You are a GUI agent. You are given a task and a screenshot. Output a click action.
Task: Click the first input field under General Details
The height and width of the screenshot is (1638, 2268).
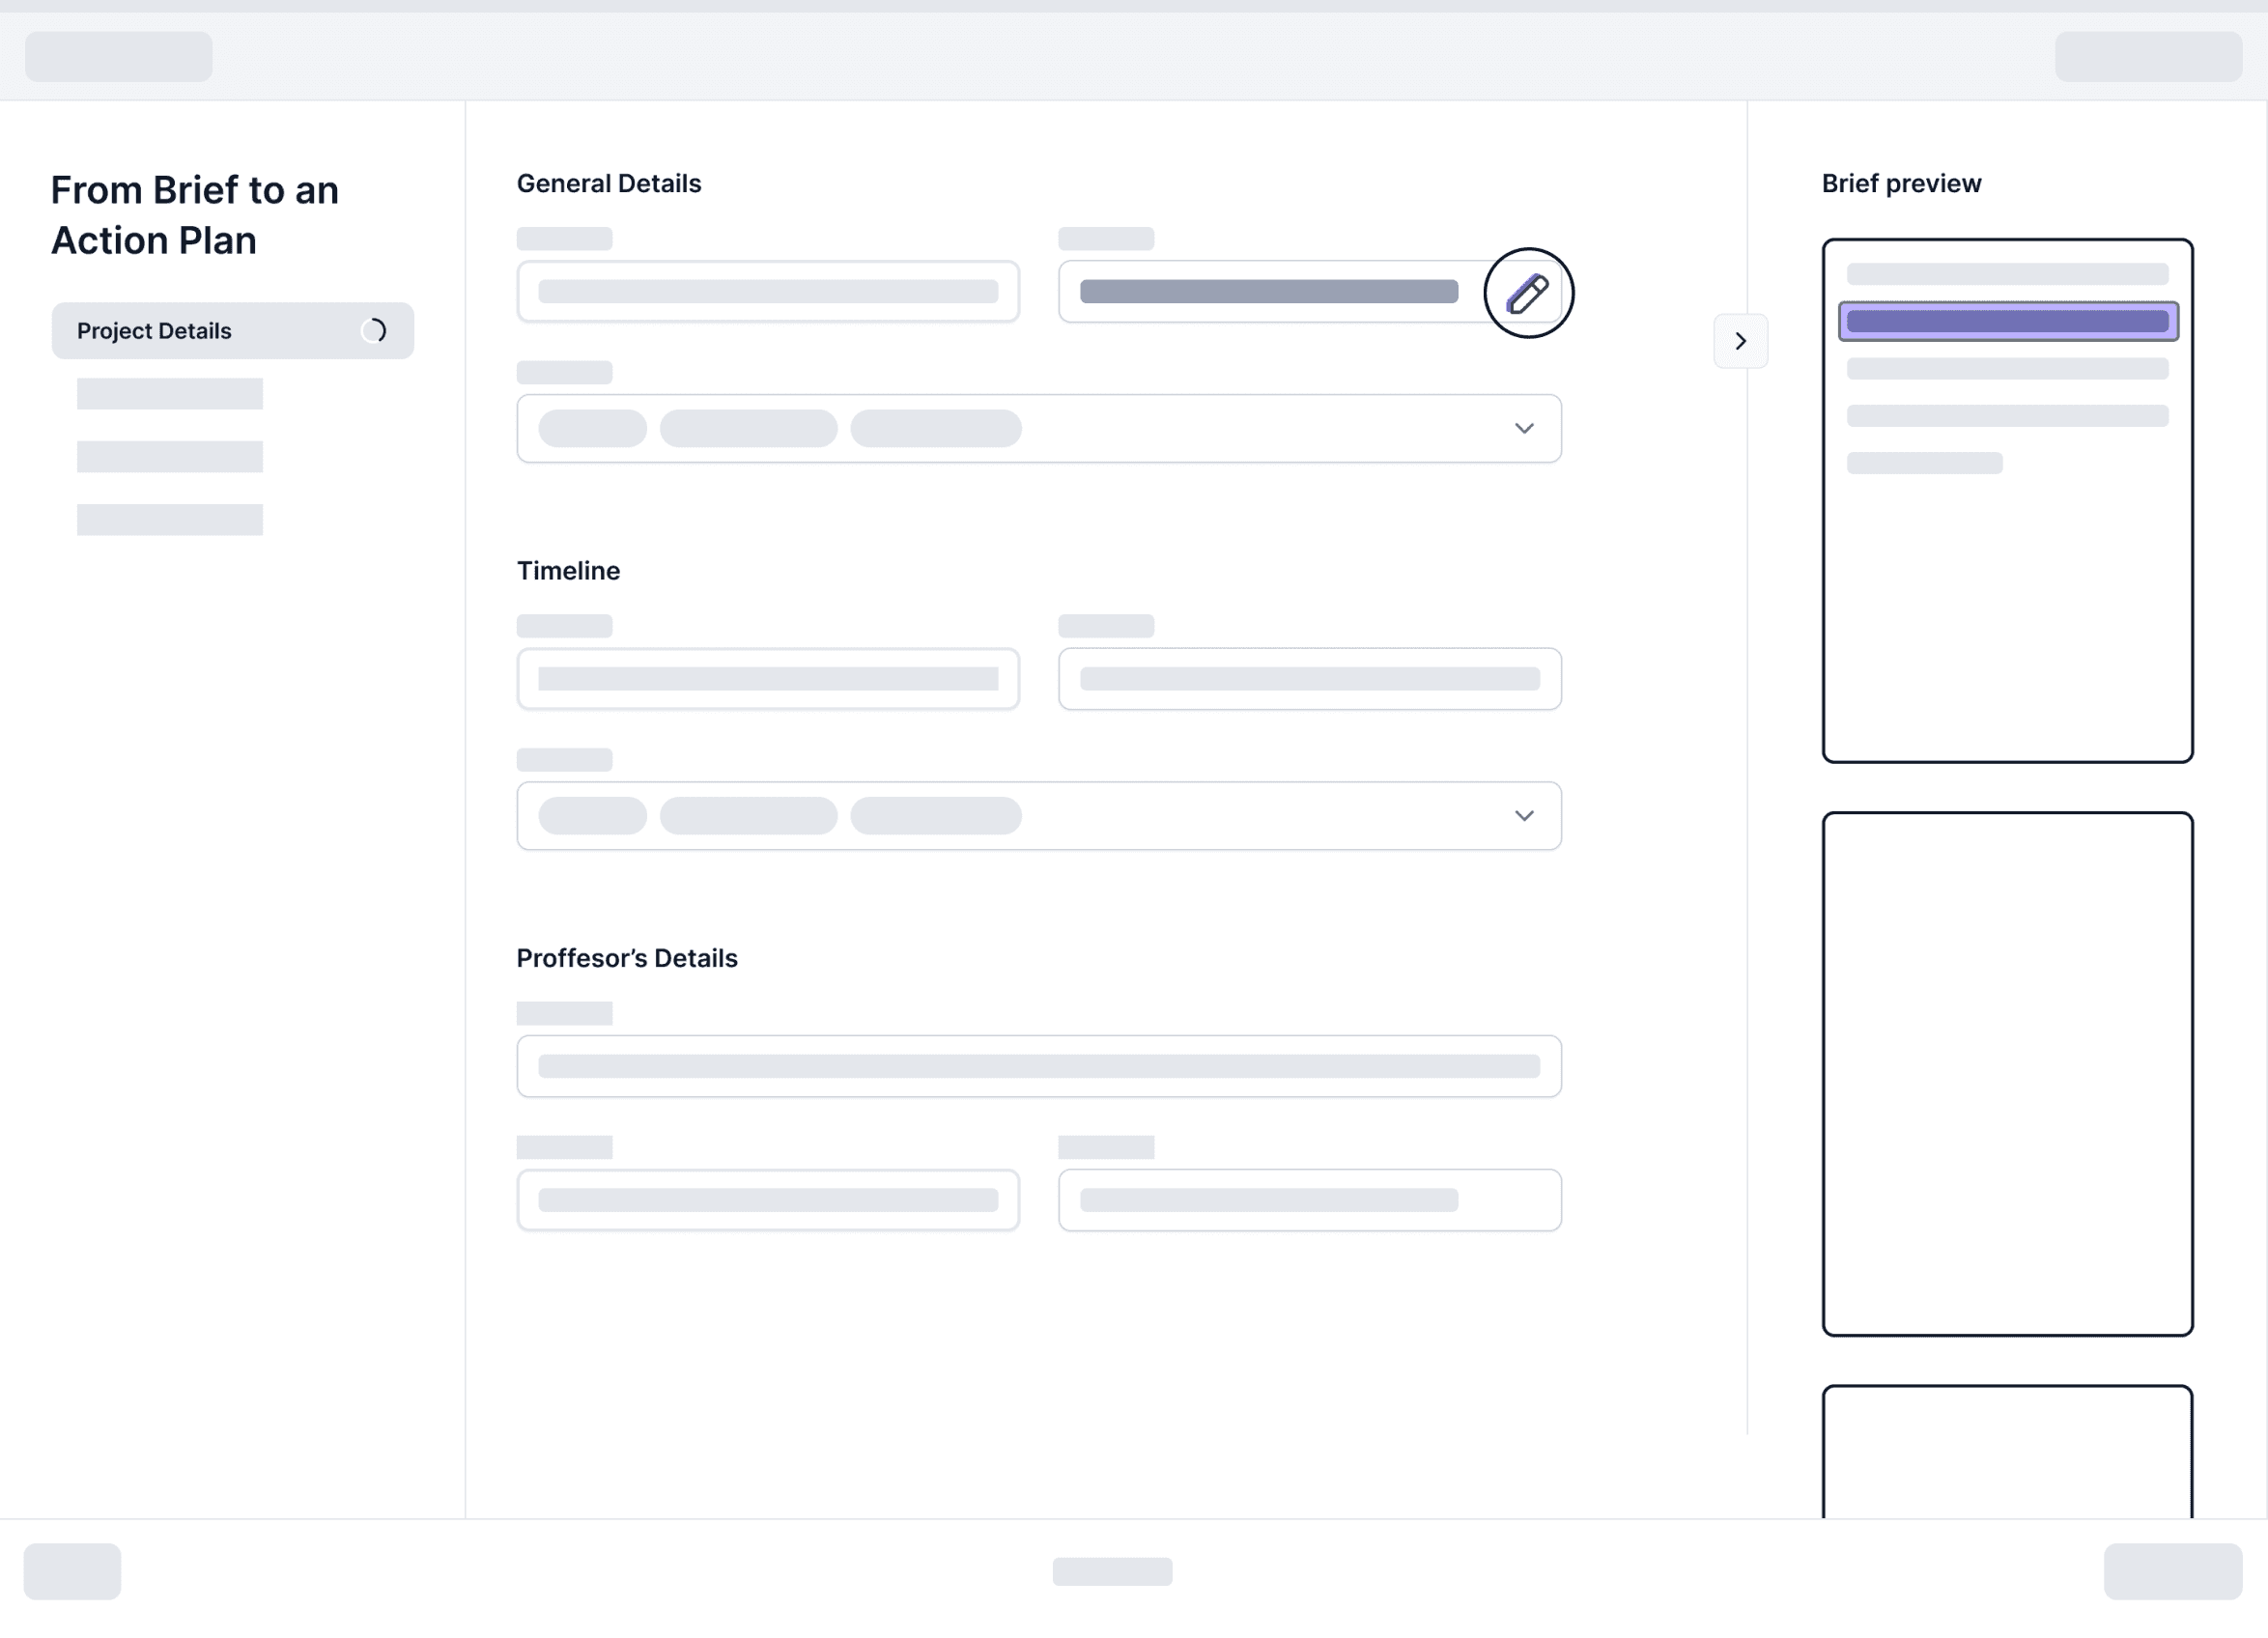767,292
